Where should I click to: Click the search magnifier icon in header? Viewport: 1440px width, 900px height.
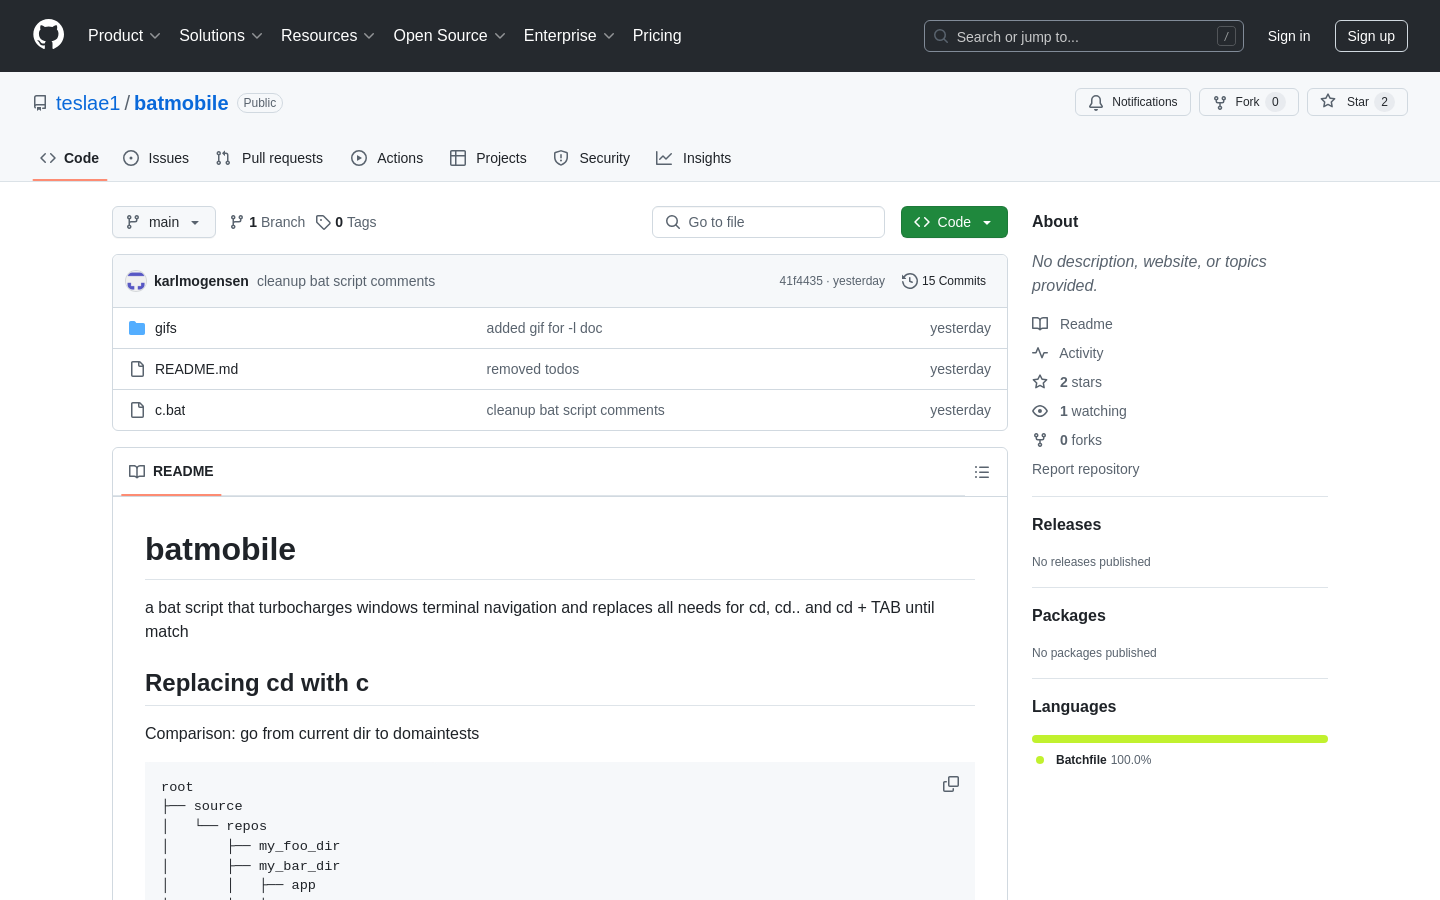941,36
